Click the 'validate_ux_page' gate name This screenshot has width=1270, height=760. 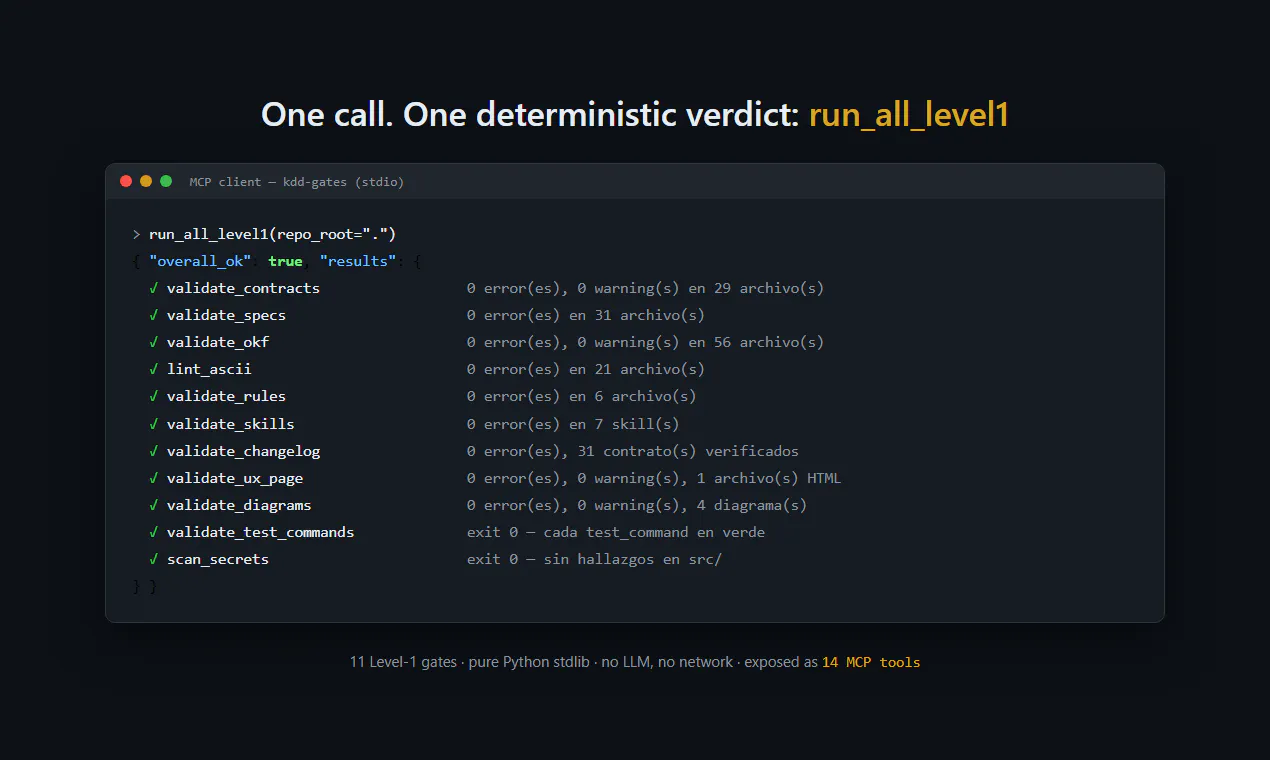pos(235,478)
